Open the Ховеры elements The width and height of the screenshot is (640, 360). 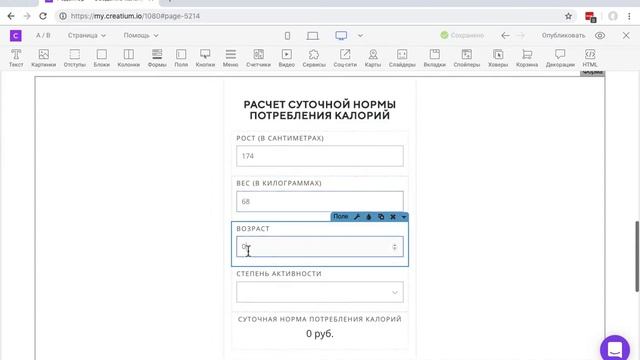click(498, 58)
